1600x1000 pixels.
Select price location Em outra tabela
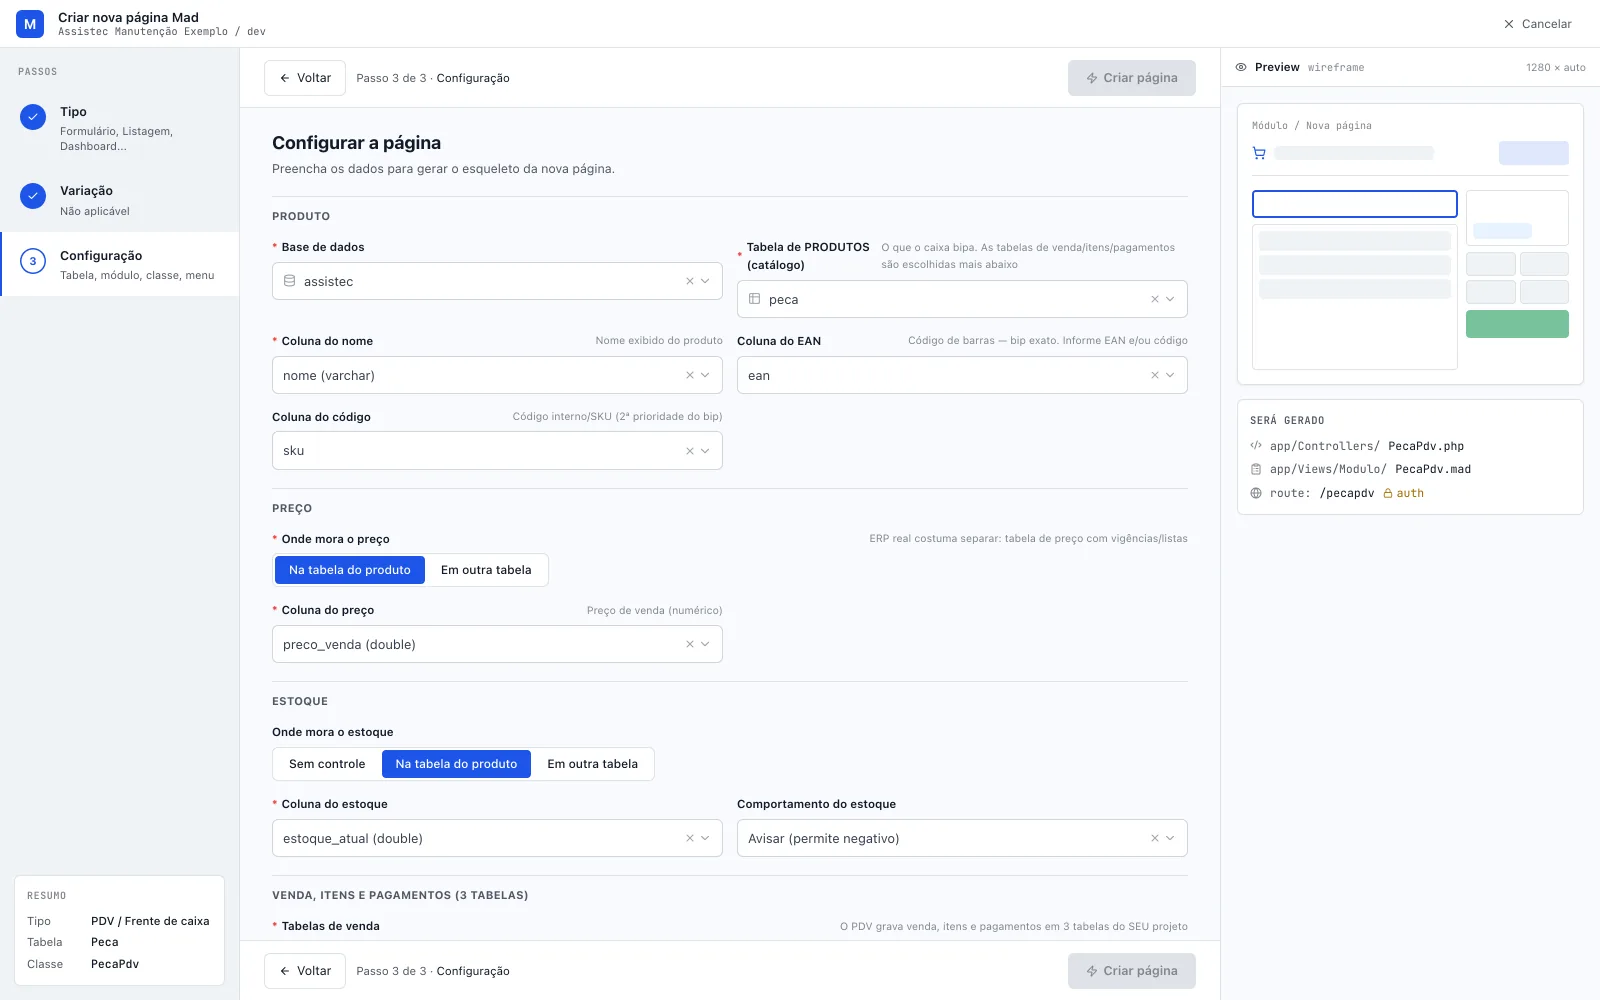[x=486, y=570]
